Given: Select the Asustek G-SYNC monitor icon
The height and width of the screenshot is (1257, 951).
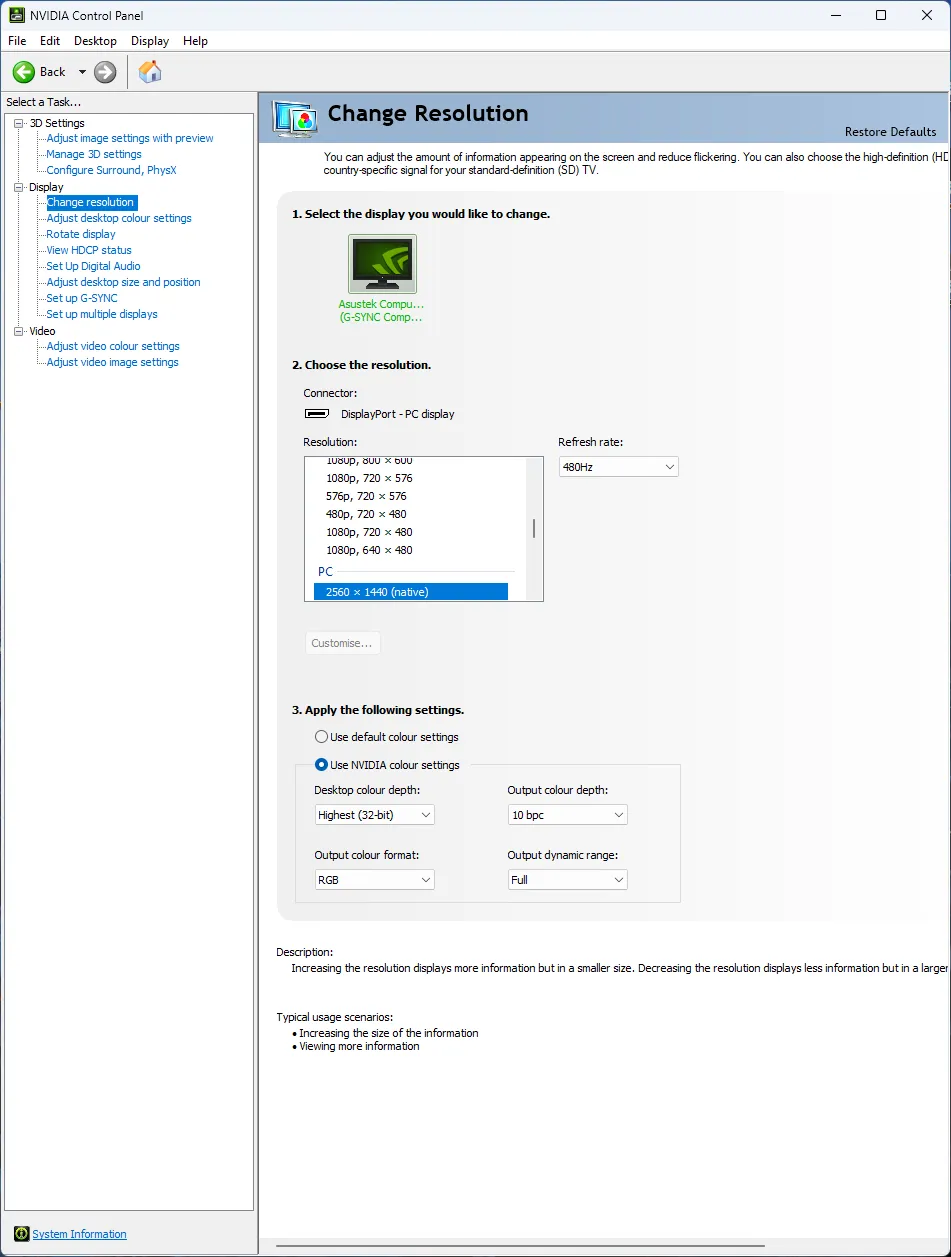Looking at the screenshot, I should (x=382, y=264).
